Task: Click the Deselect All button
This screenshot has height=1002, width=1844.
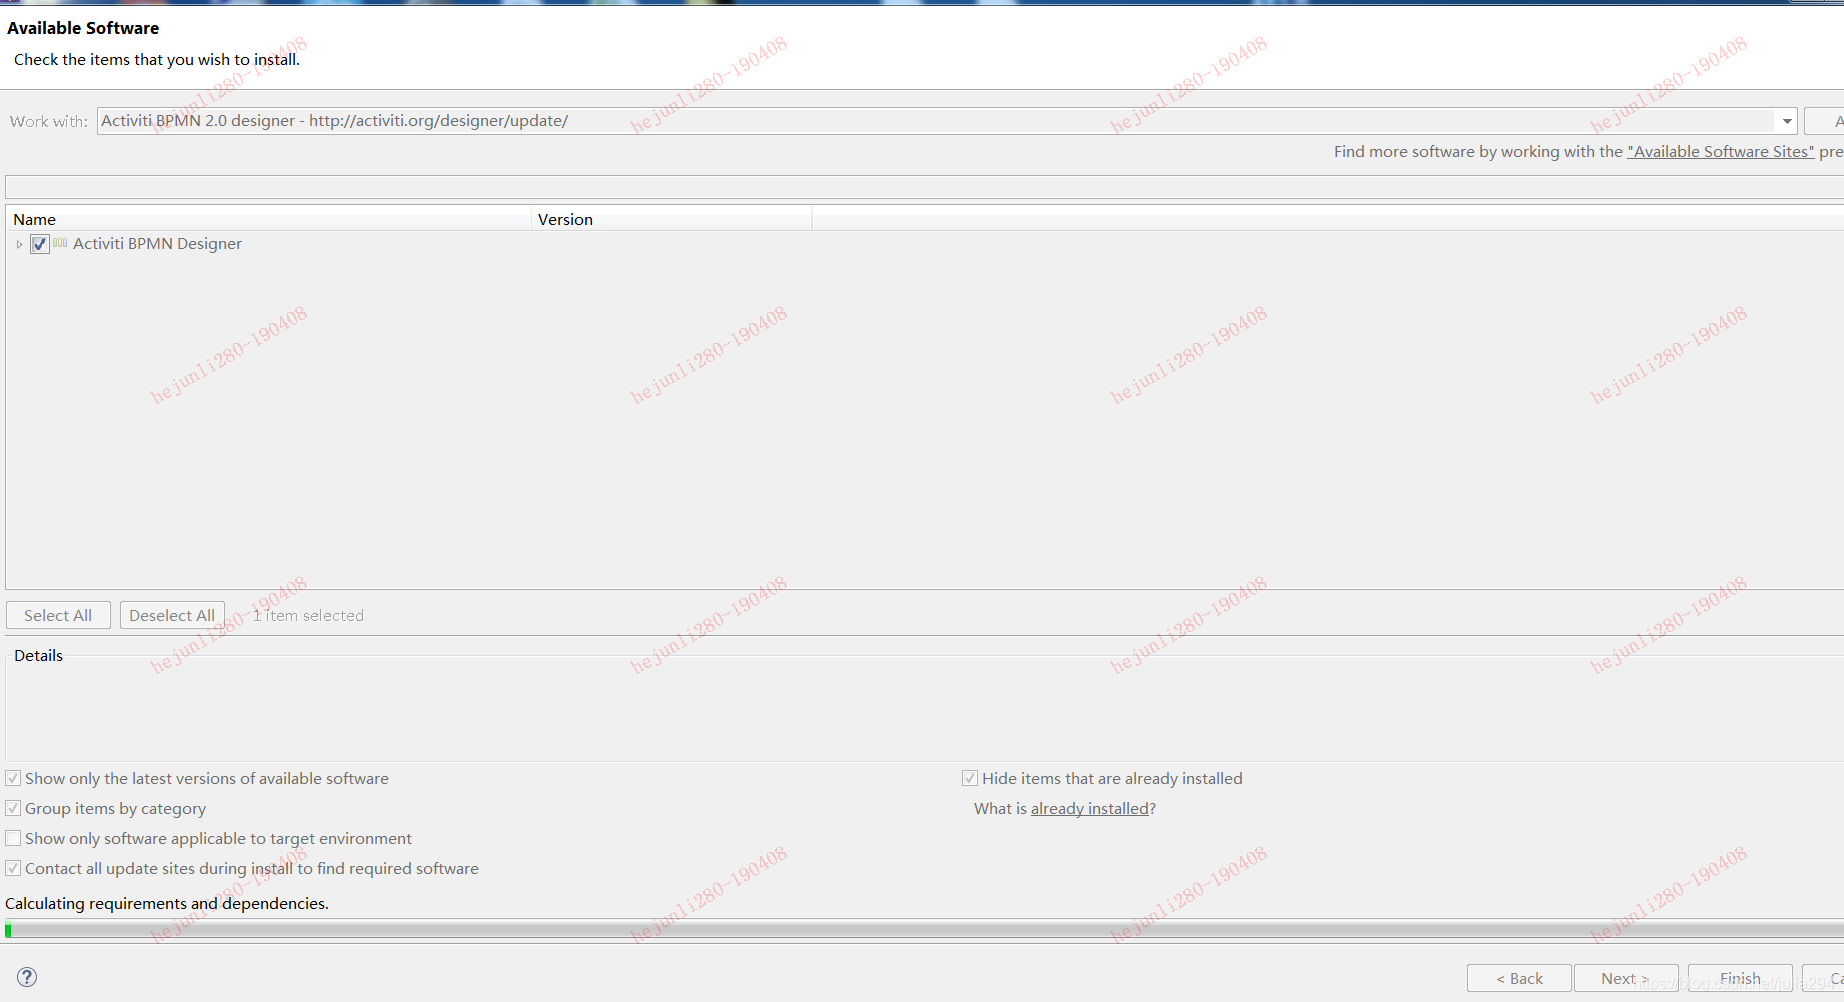Action: pos(172,615)
